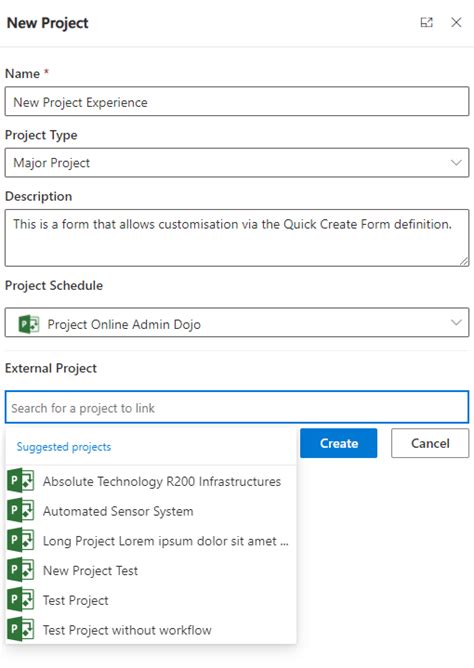Click the Project icon in Project Schedule field
The image size is (474, 668).
click(x=29, y=324)
